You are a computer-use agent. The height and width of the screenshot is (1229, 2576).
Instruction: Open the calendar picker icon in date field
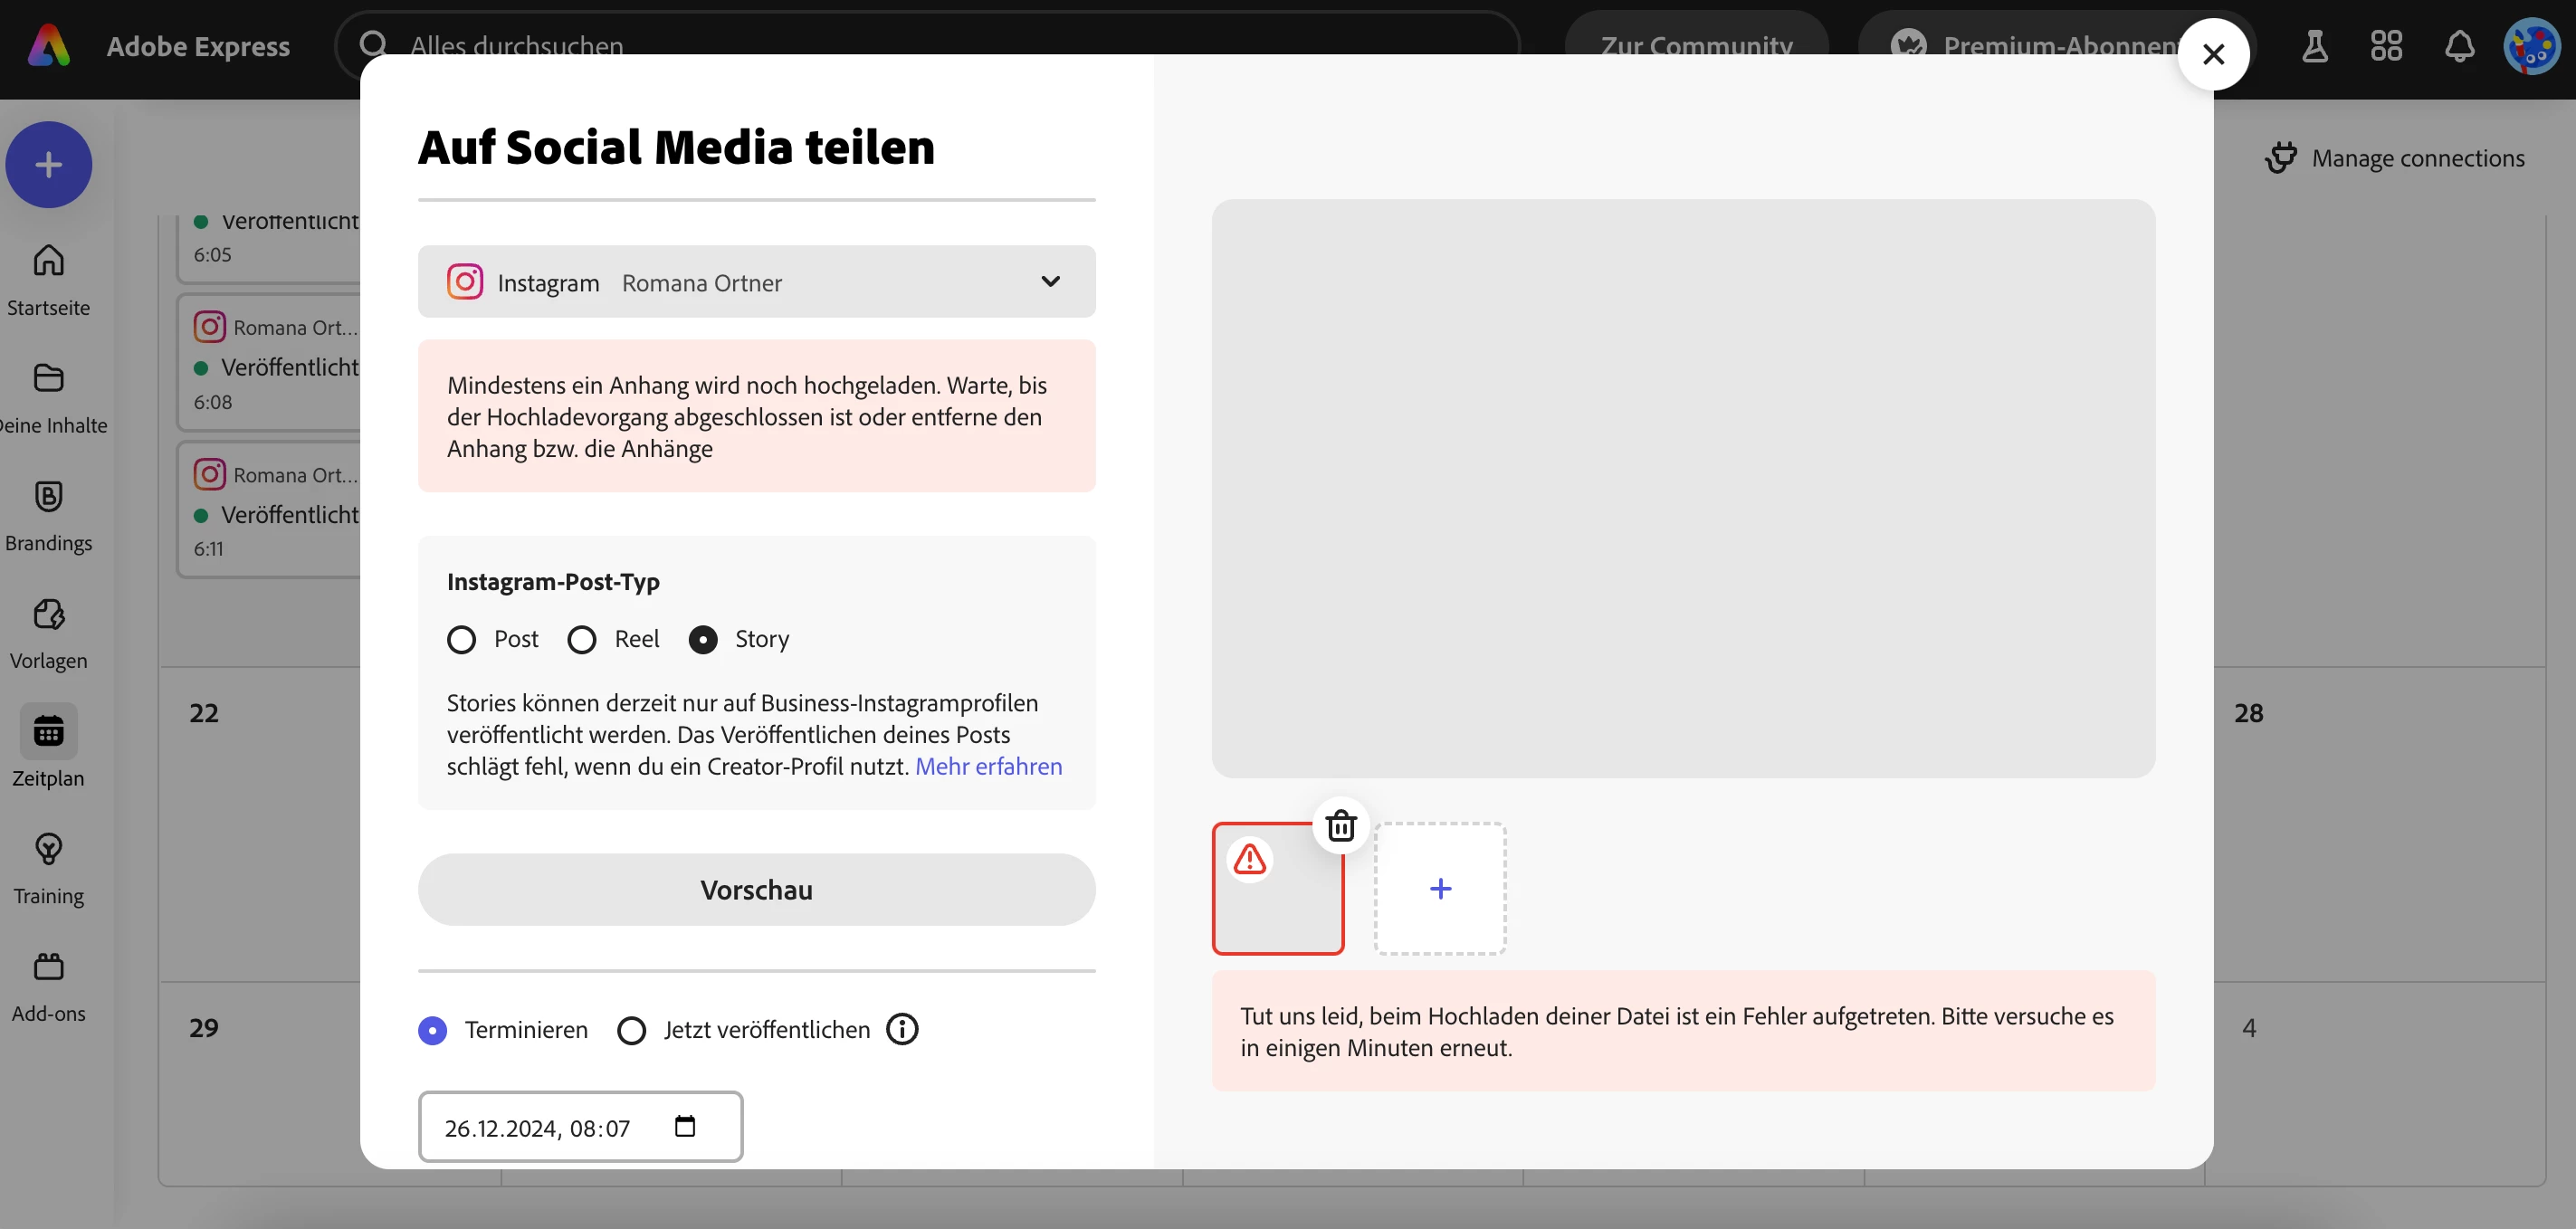(x=685, y=1127)
